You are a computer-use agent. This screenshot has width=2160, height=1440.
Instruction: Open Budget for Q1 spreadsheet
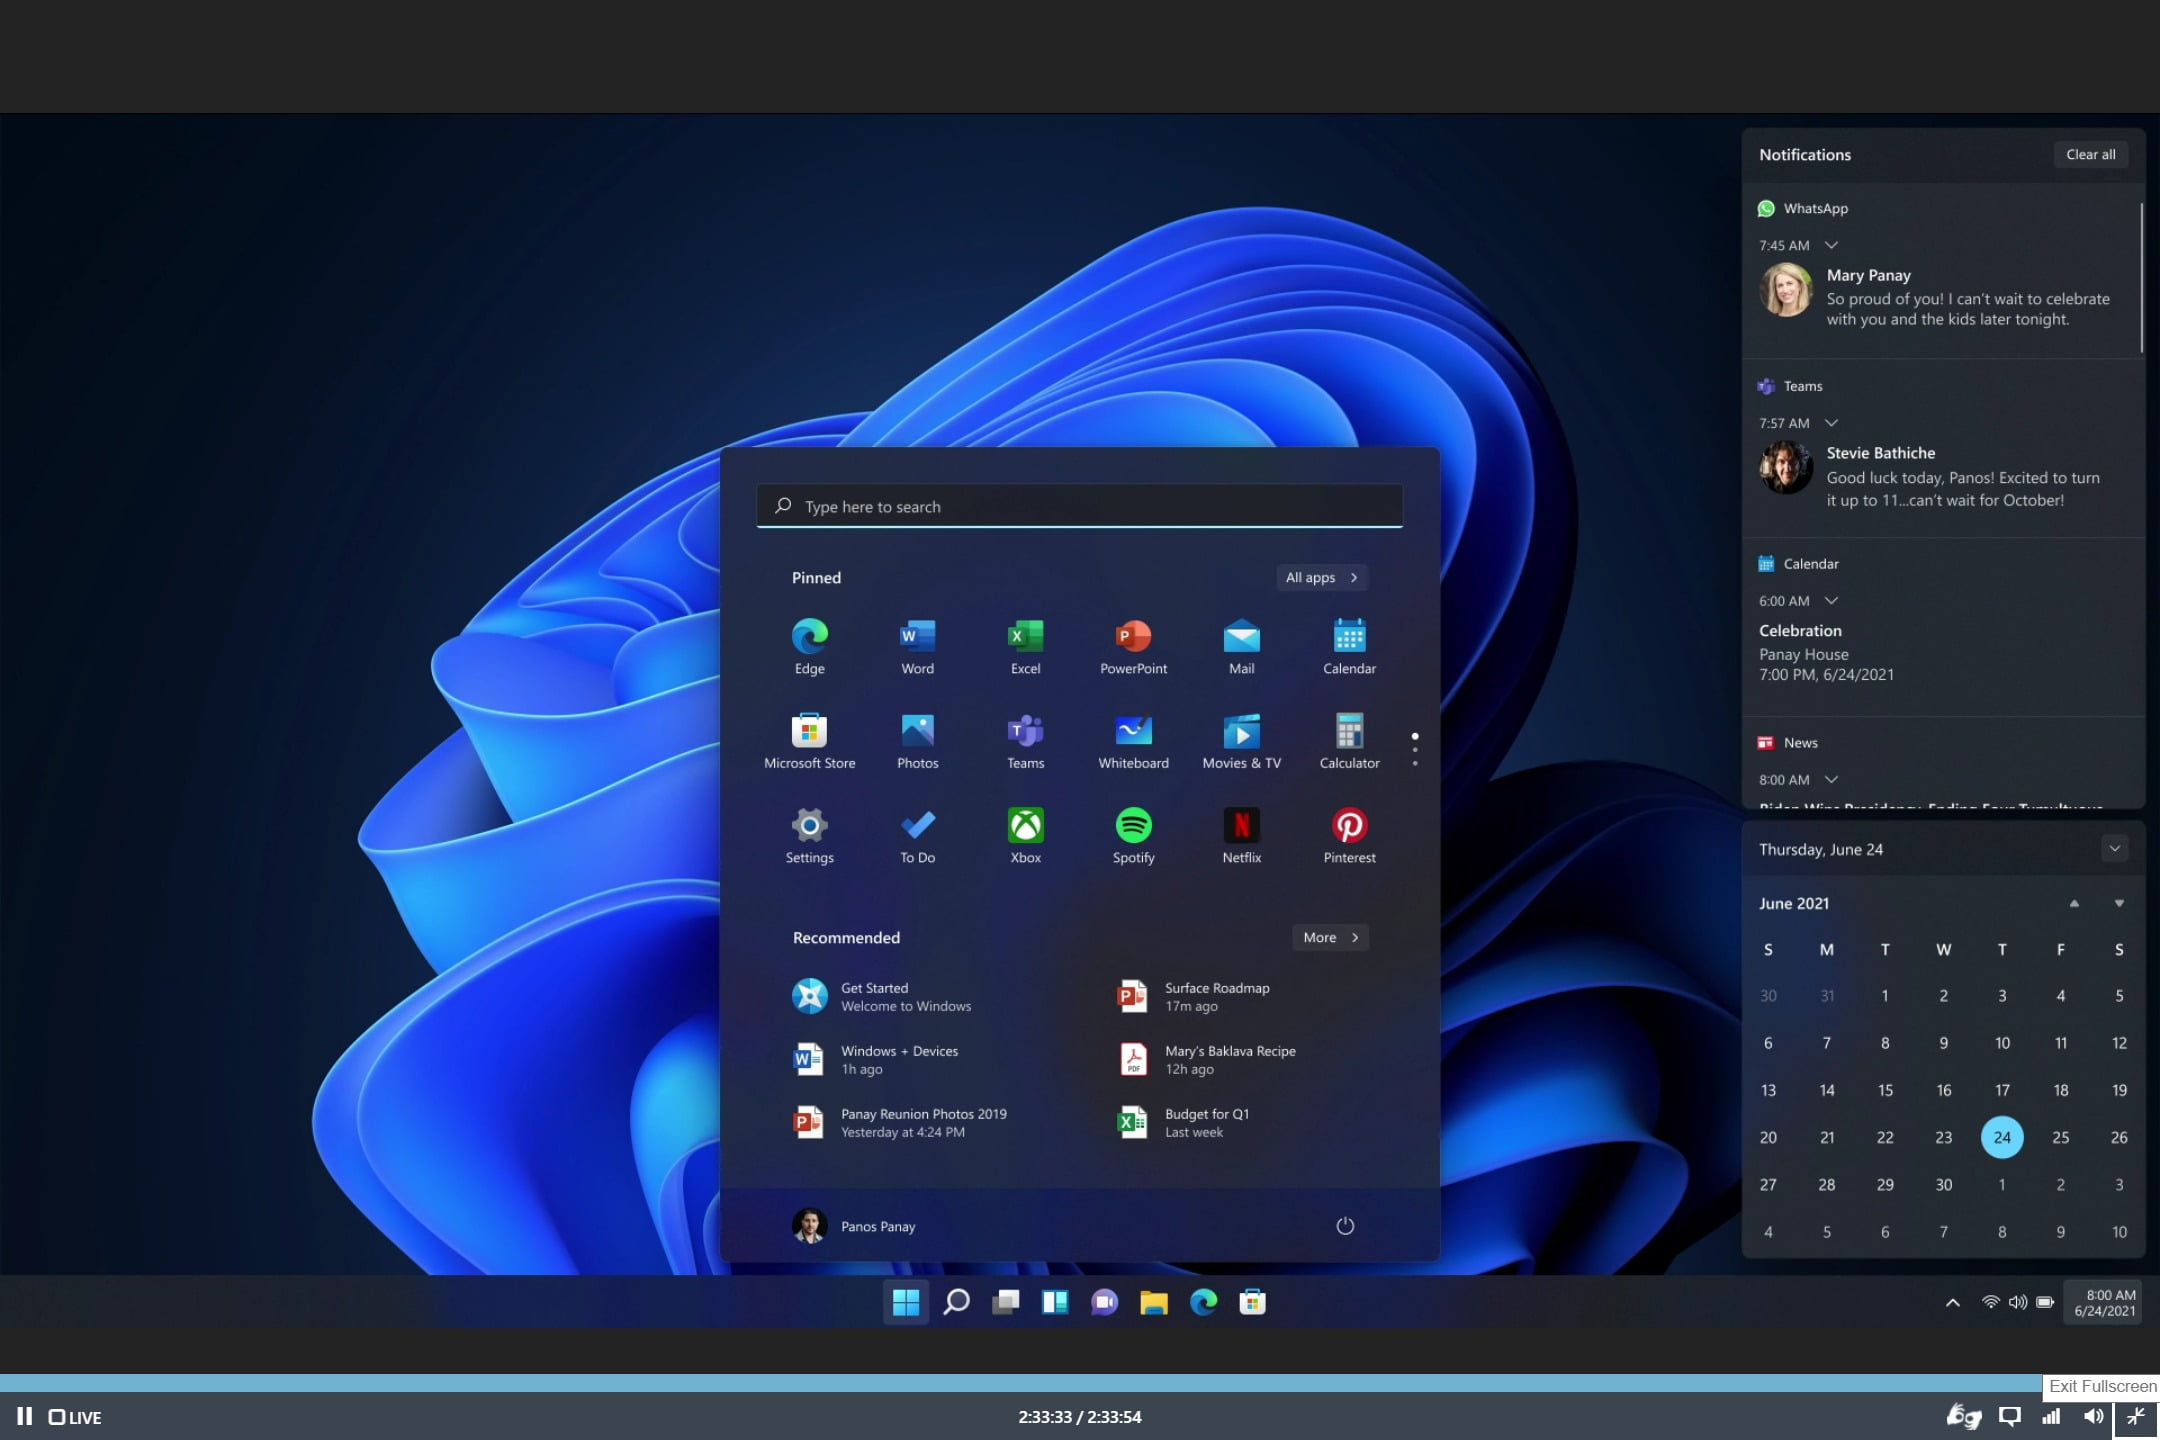coord(1182,1122)
